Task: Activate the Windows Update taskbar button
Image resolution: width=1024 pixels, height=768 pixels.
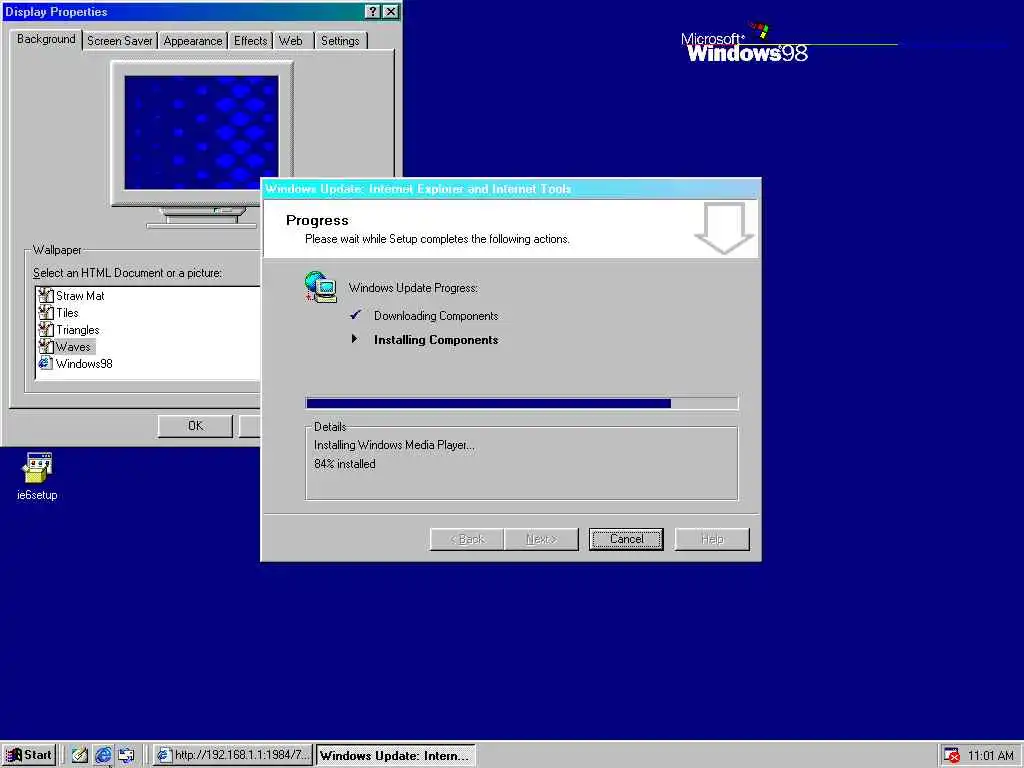Action: 396,756
